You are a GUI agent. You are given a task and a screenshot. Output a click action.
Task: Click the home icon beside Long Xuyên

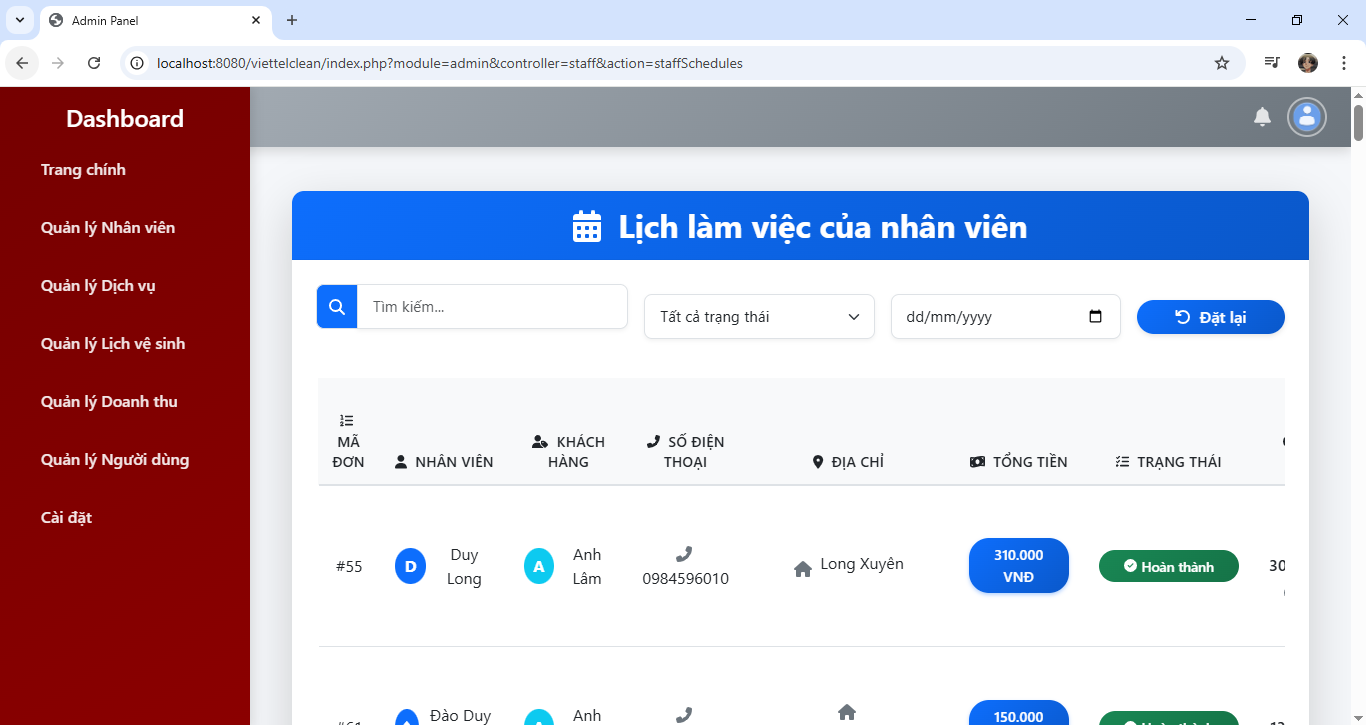[802, 569]
